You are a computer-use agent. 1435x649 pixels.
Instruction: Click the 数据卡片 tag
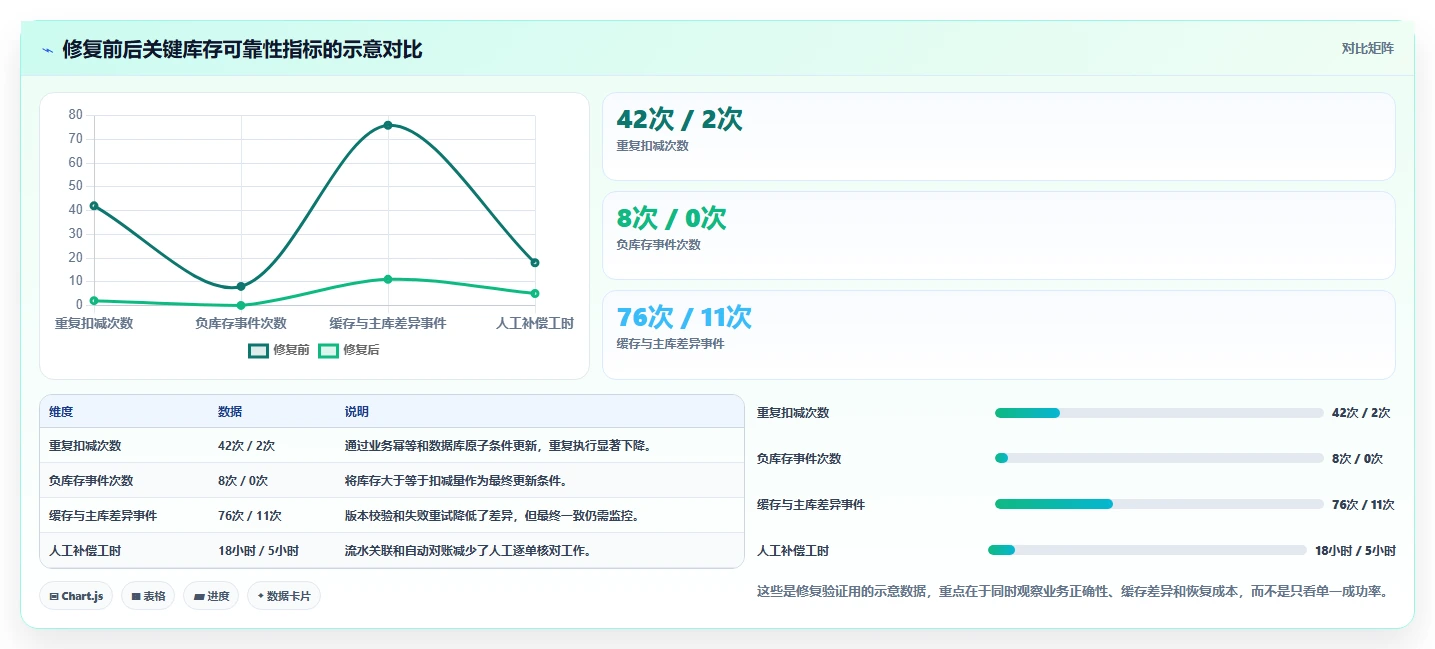coord(284,596)
